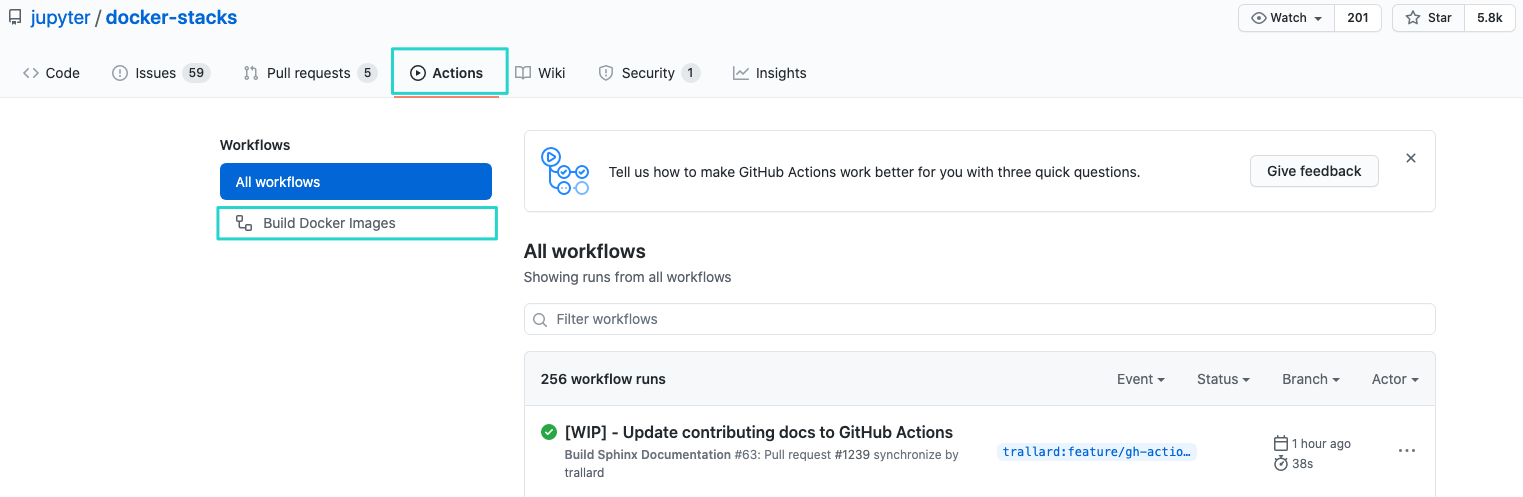Click the '1 hour ago' timestamp

1321,443
